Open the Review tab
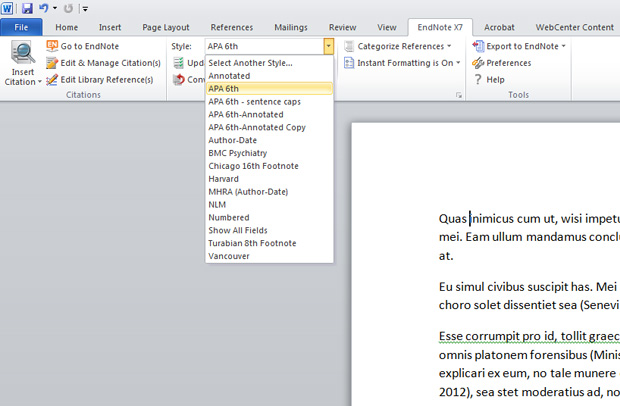620x406 pixels. 342,27
